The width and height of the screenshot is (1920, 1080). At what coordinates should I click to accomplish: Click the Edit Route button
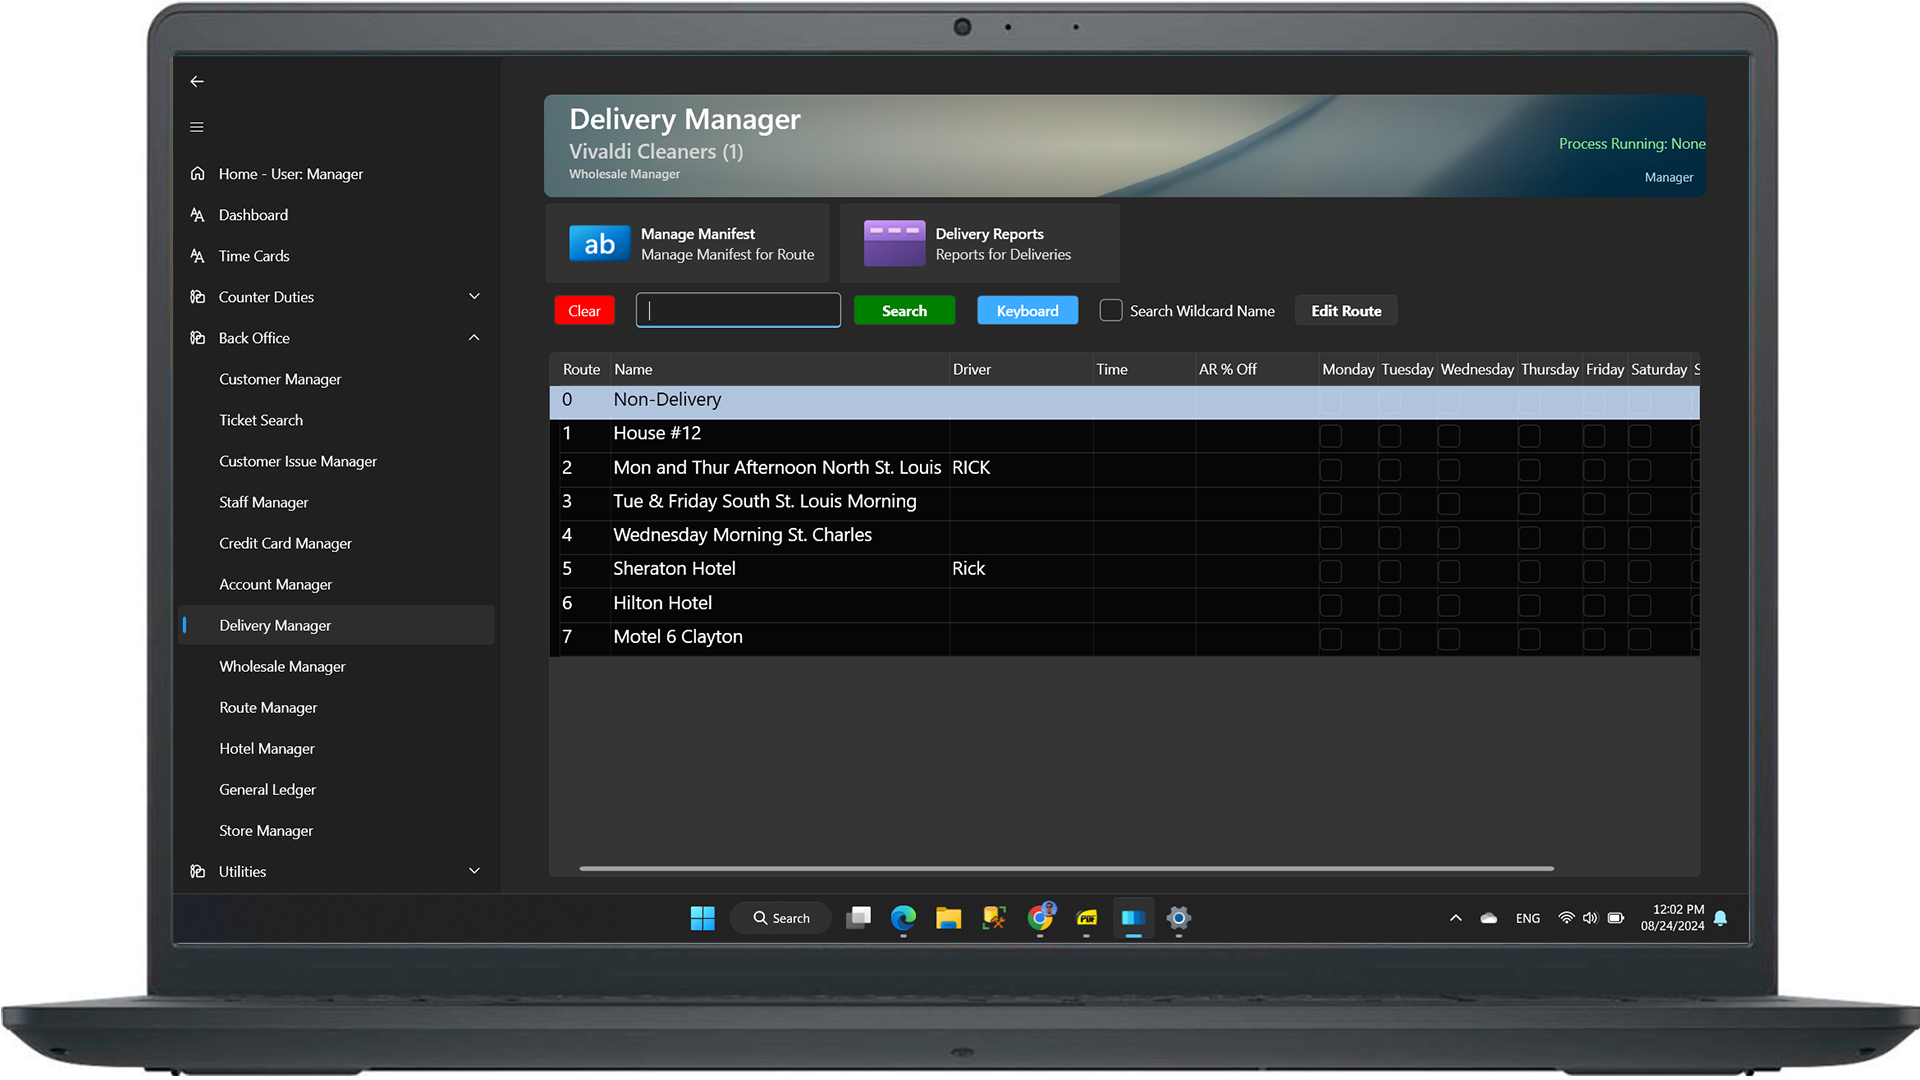1346,310
